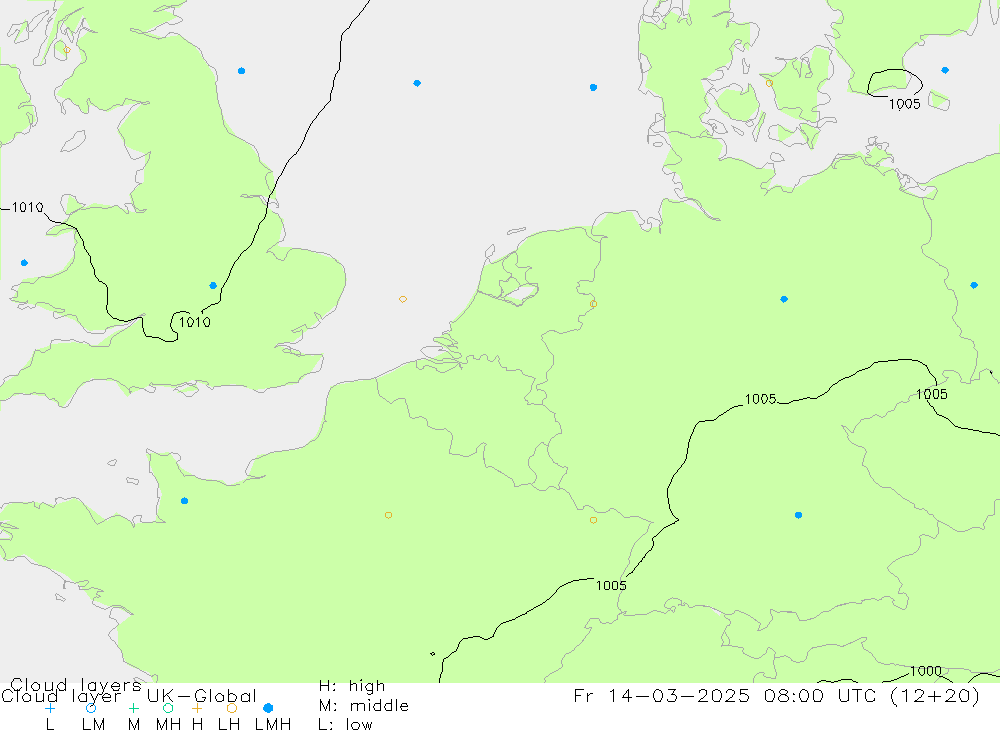The width and height of the screenshot is (1000, 733).
Task: Select the orange circle marker in western Scotland
Action: click(67, 50)
